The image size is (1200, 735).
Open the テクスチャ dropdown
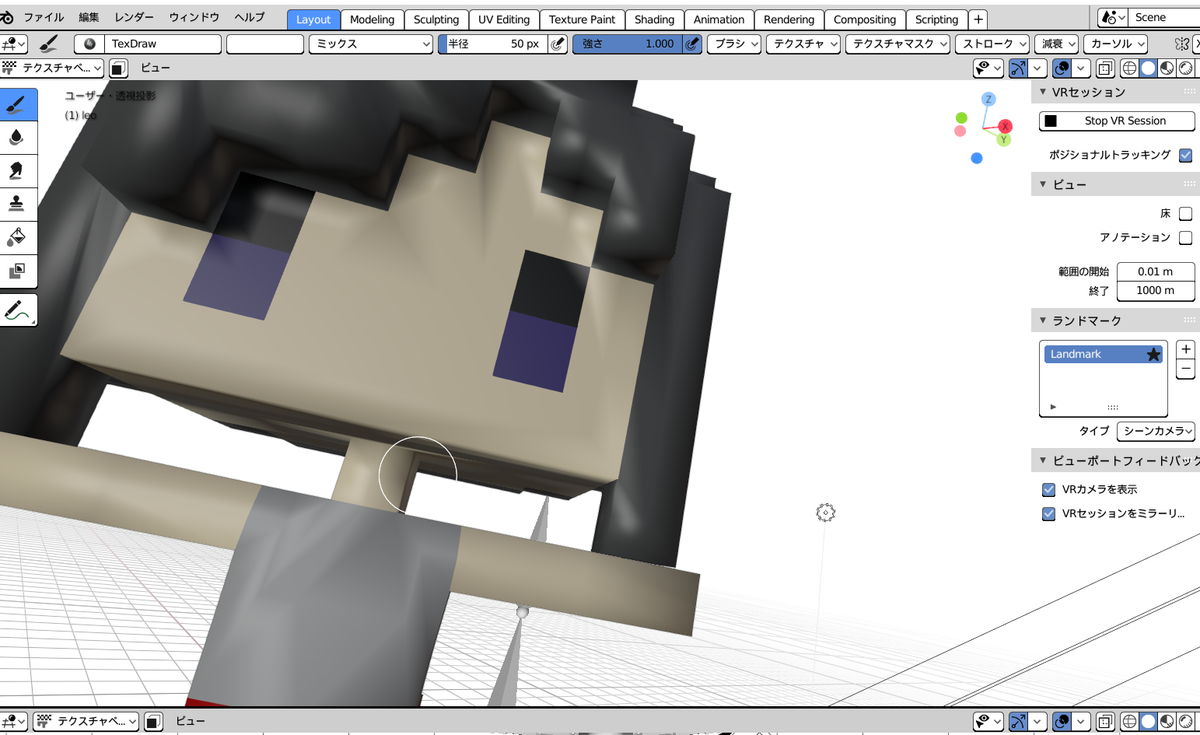point(803,44)
